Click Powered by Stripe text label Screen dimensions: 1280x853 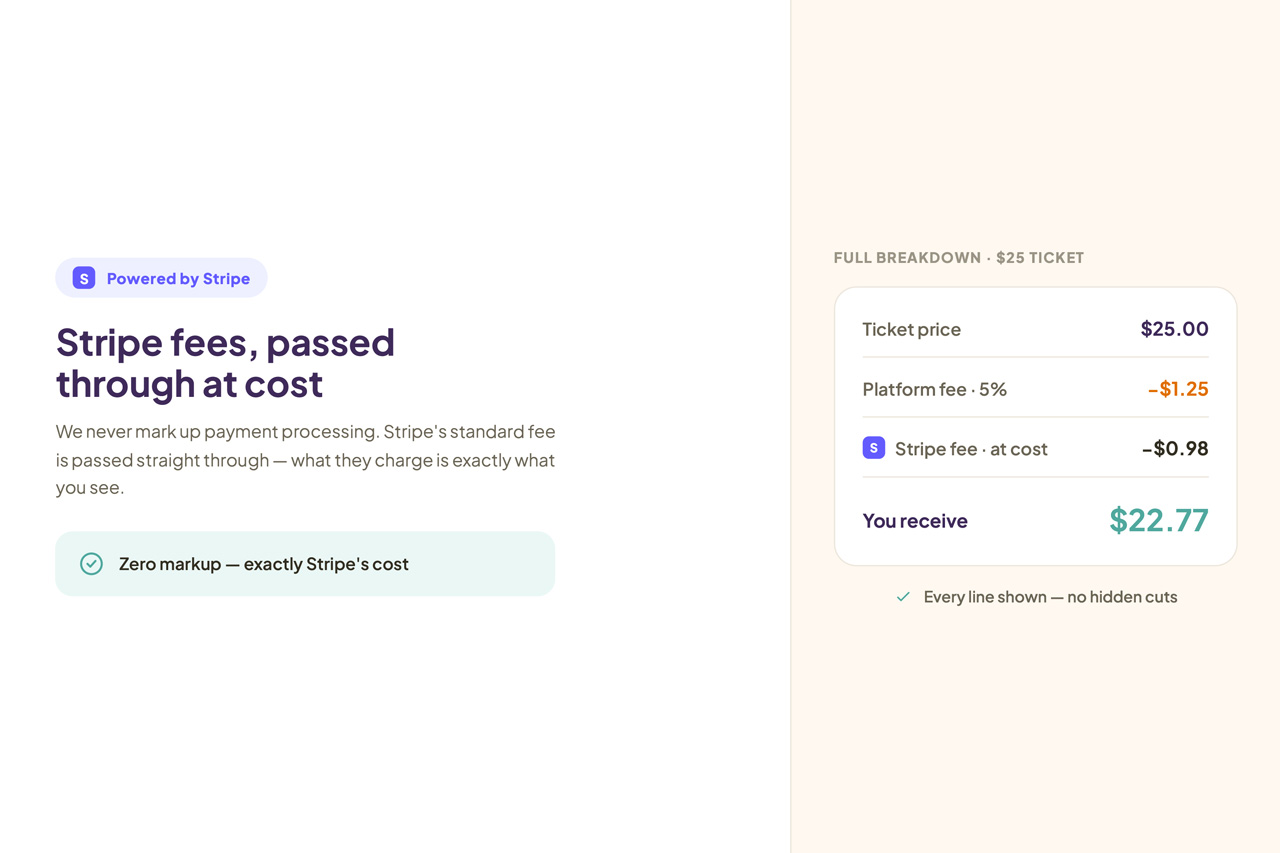(x=178, y=279)
